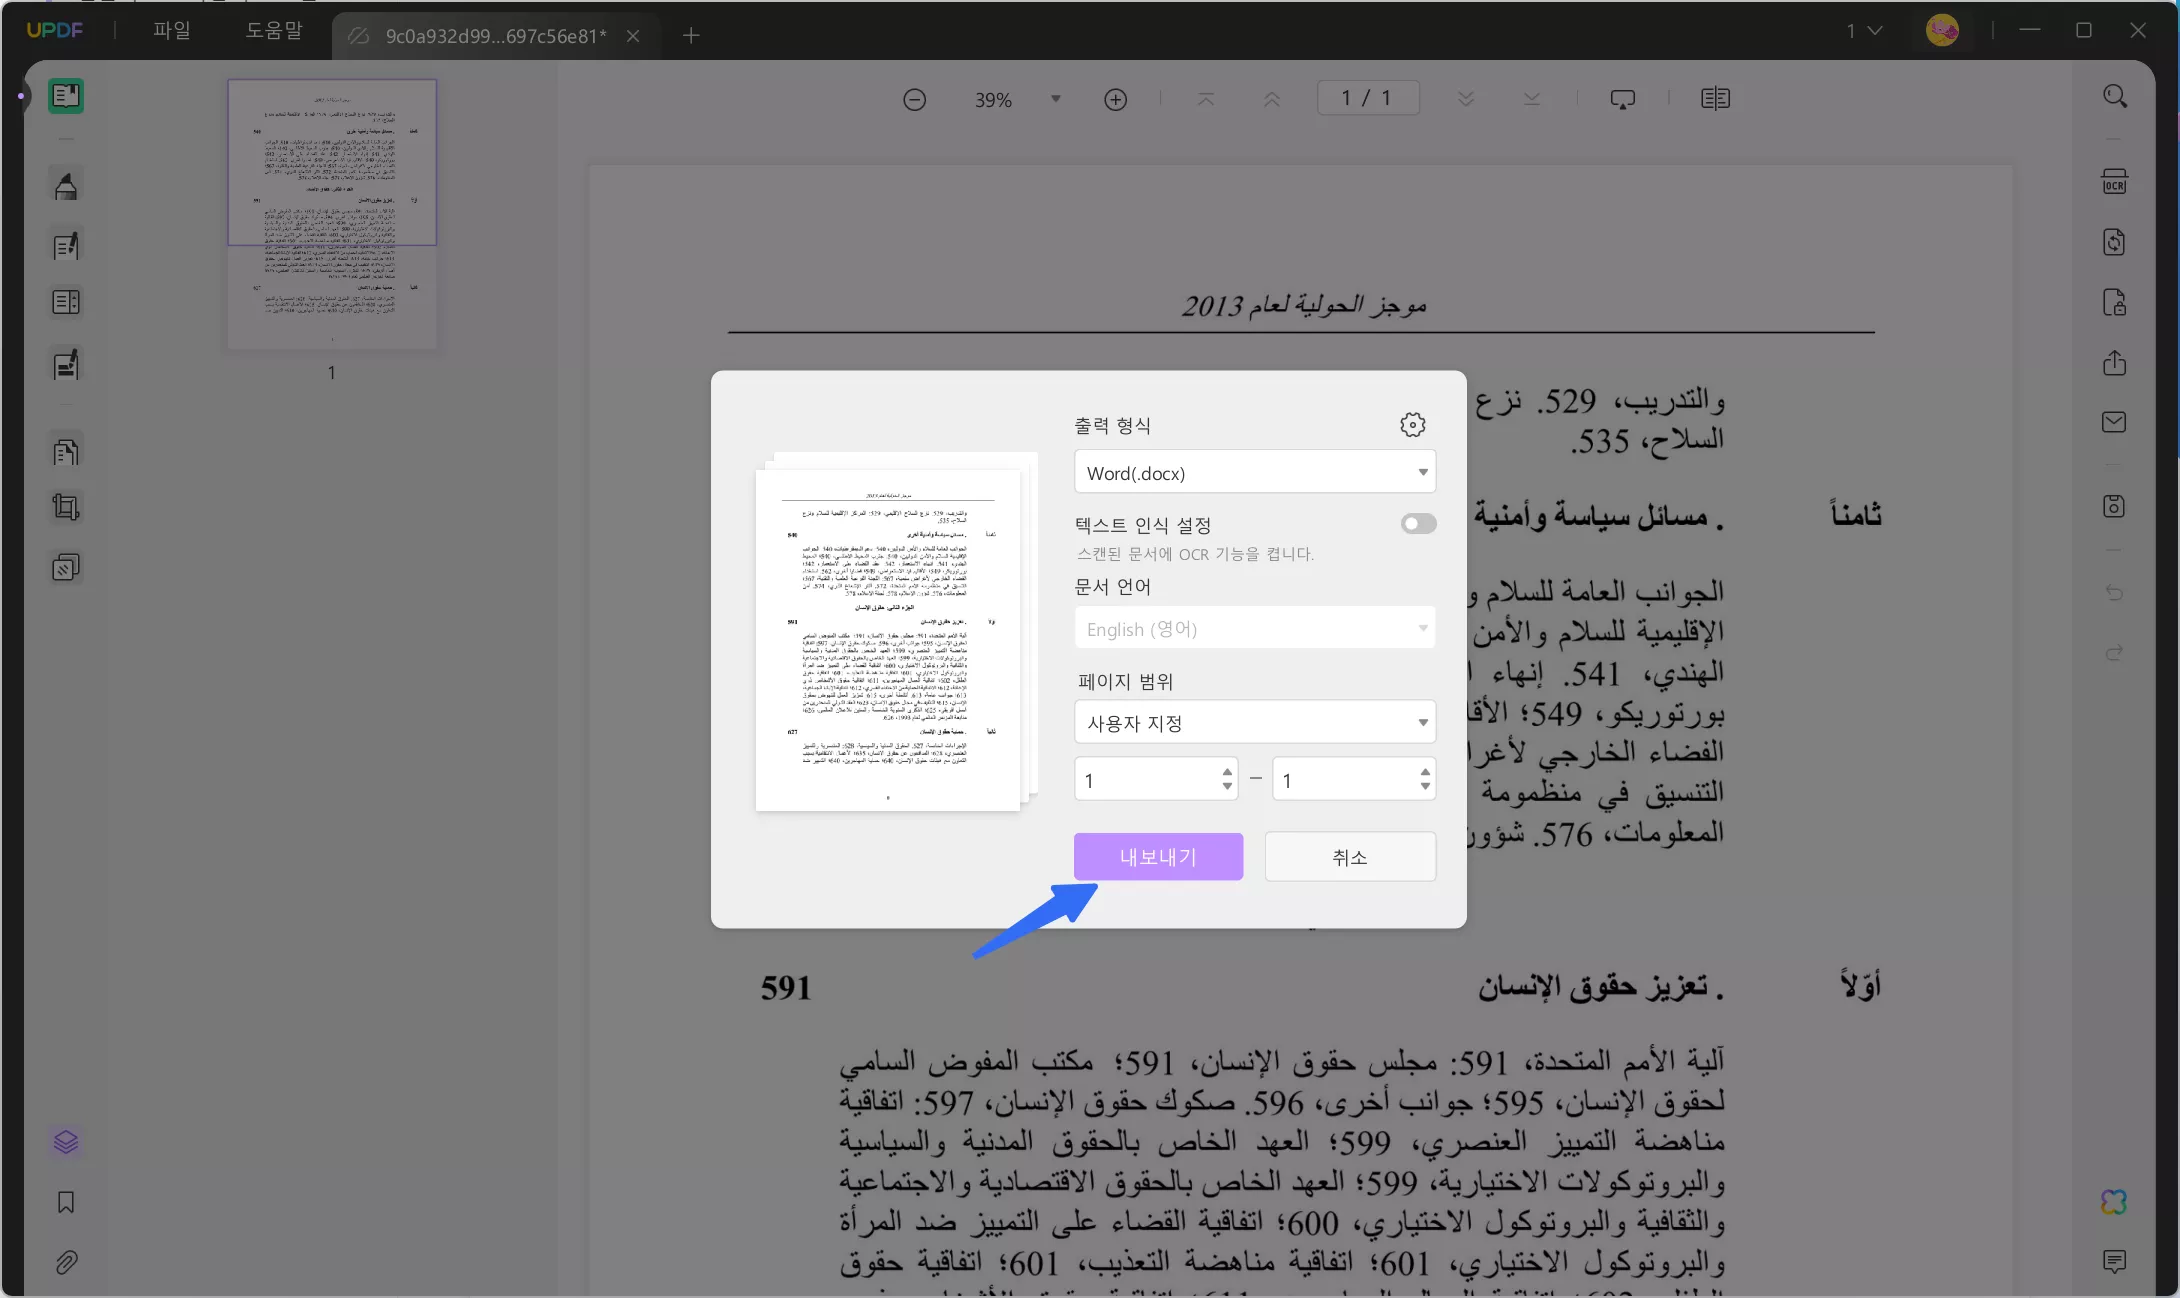Go to the next page arrow
The image size is (2180, 1298).
click(1466, 99)
